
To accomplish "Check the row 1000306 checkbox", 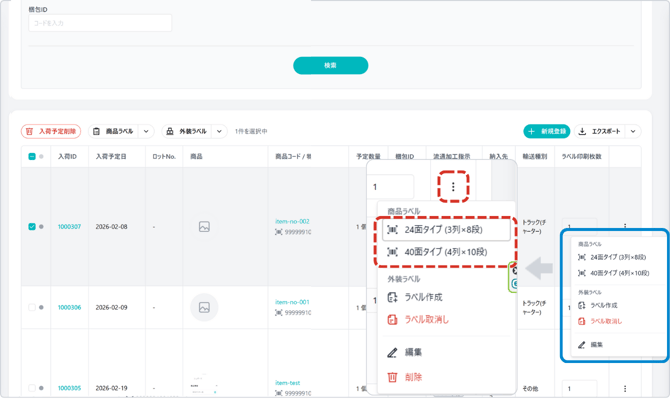I will tap(32, 307).
